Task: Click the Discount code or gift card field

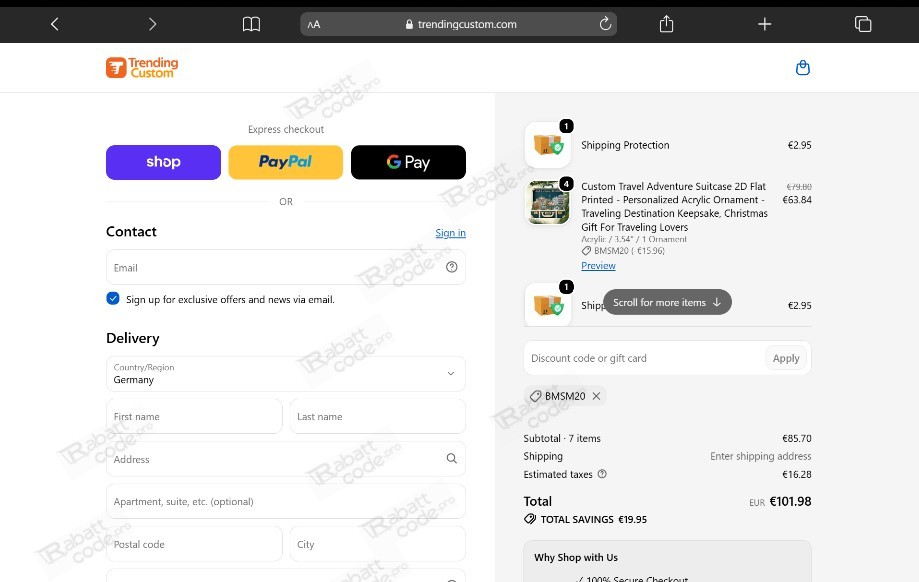Action: [644, 358]
